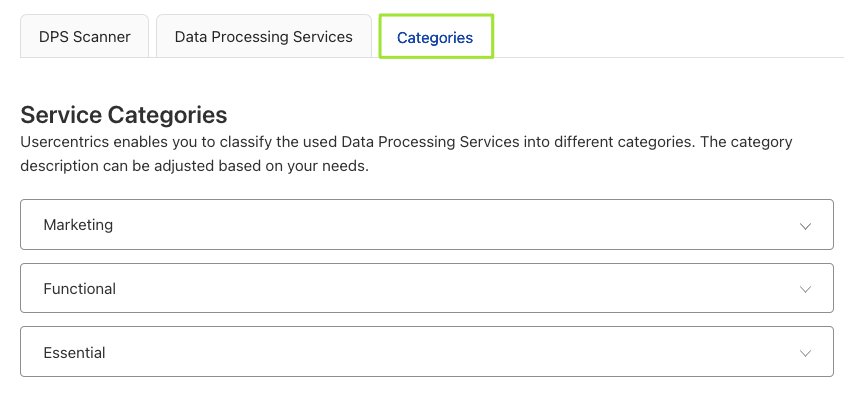Click the Essential label text

(75, 353)
